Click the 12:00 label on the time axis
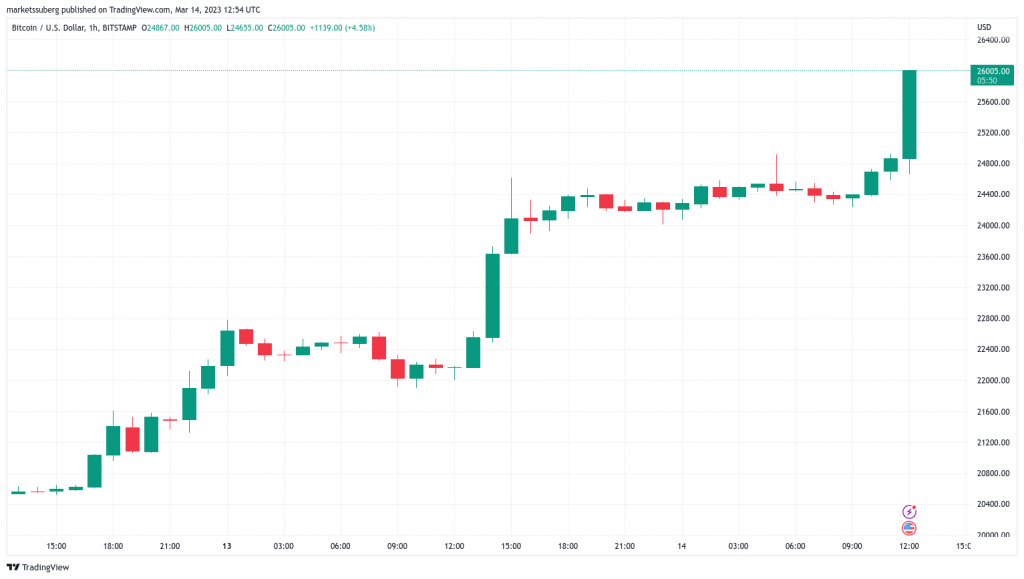 click(908, 547)
